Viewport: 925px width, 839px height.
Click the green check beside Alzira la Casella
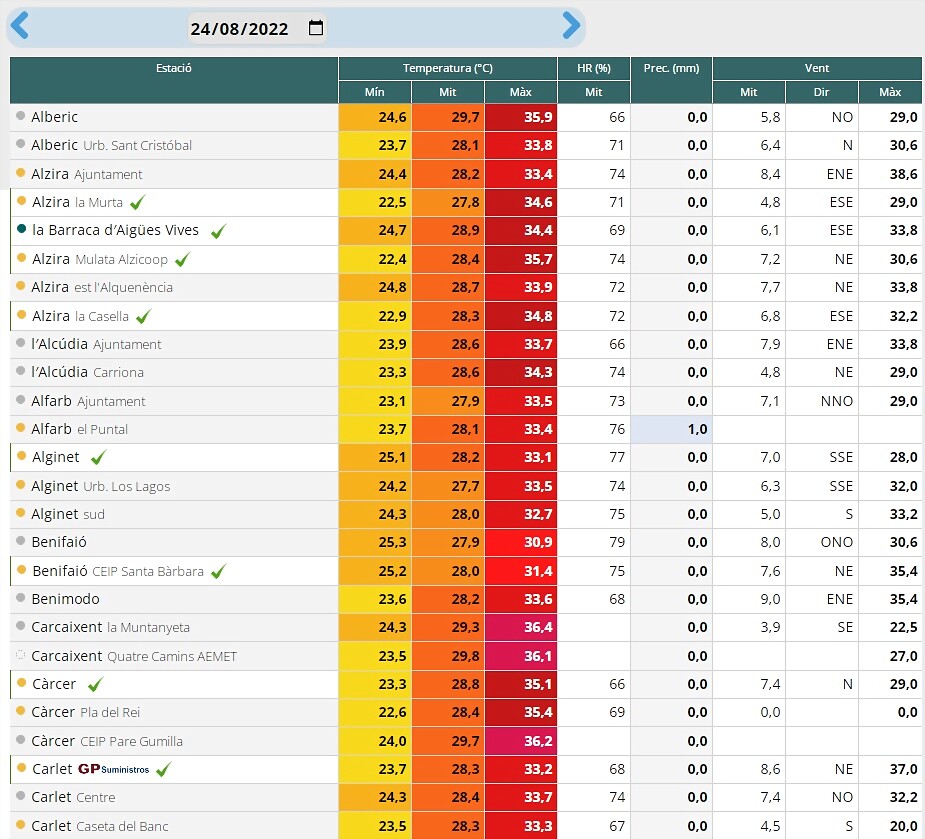pos(143,316)
